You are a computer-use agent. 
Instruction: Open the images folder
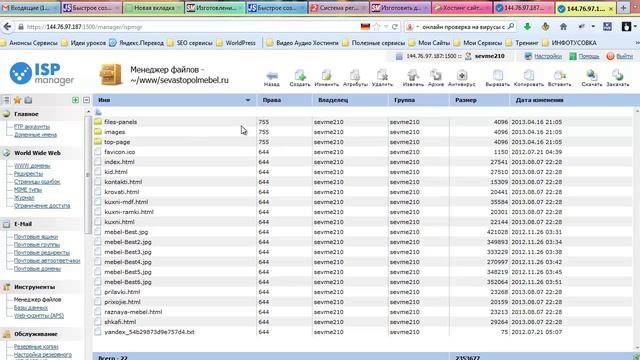115,132
